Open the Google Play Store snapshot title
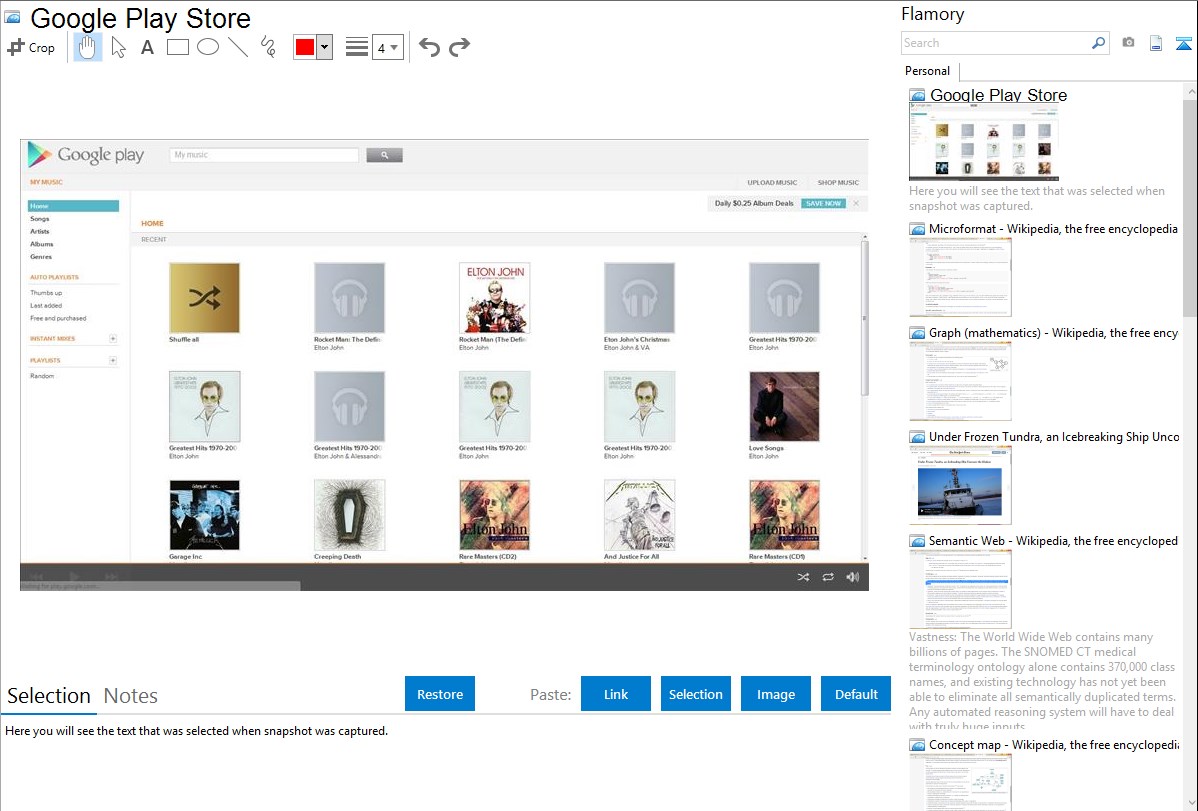 click(998, 96)
